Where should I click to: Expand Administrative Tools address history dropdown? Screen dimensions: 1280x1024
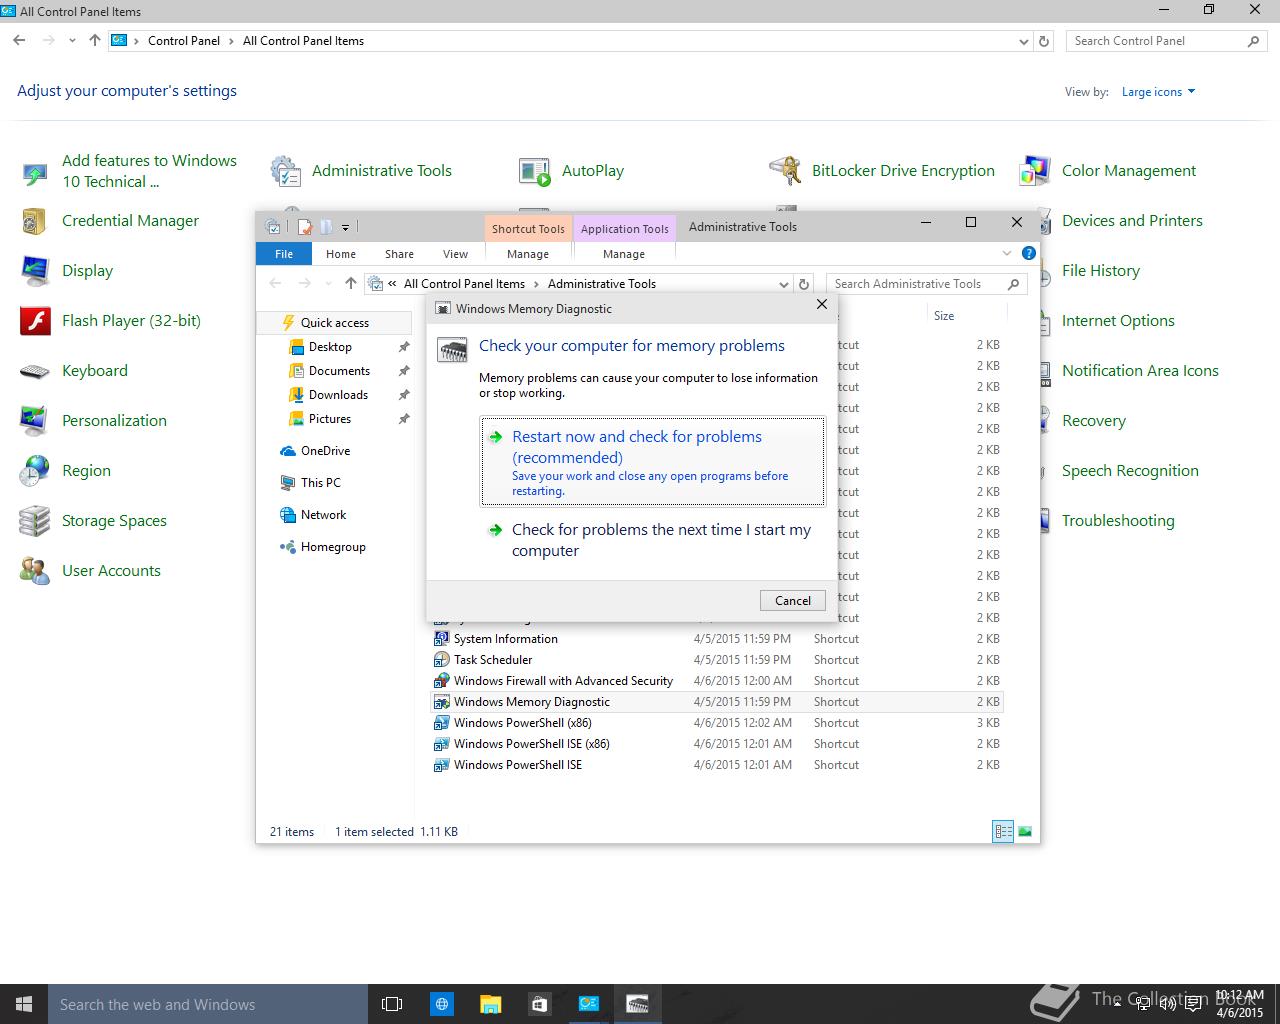(x=783, y=284)
